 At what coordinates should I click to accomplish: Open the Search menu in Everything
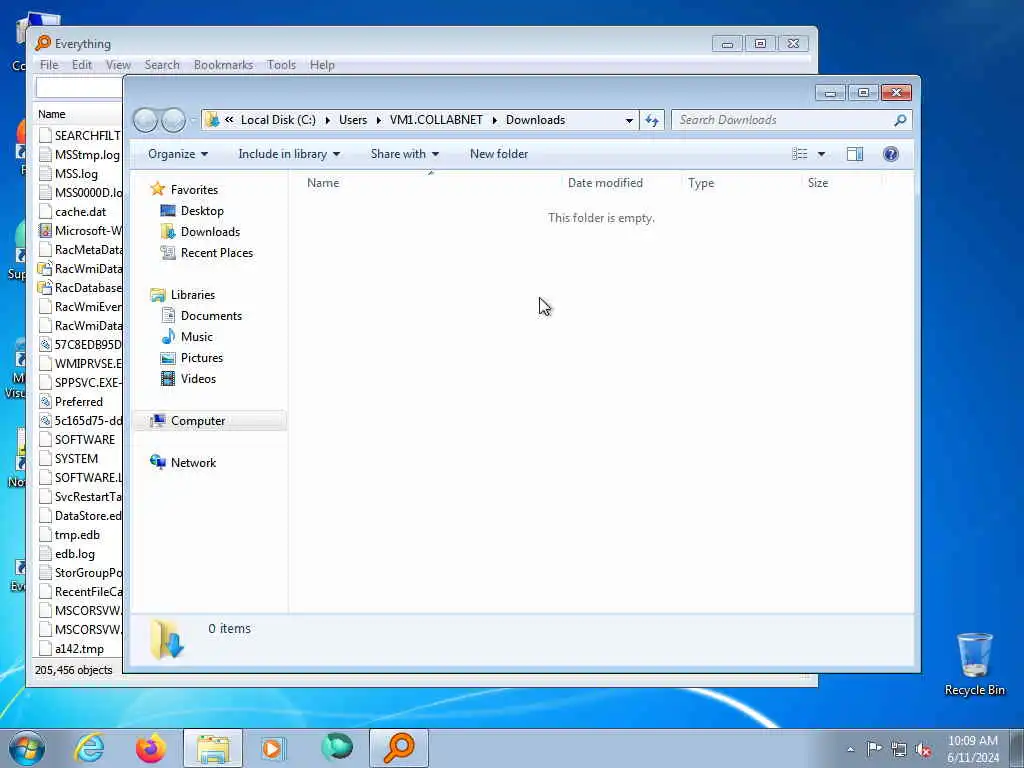tap(162, 65)
